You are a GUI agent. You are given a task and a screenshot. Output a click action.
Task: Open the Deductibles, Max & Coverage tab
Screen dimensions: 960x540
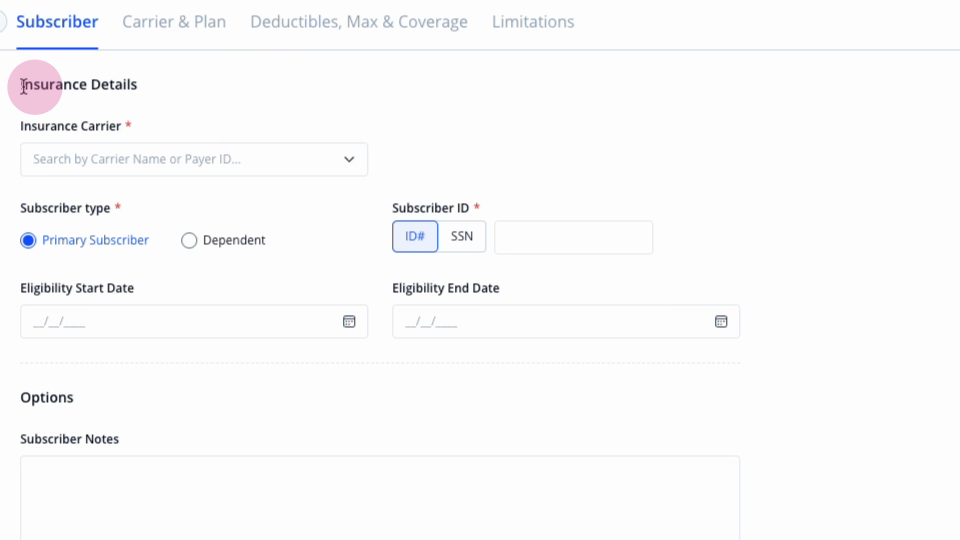pyautogui.click(x=359, y=21)
